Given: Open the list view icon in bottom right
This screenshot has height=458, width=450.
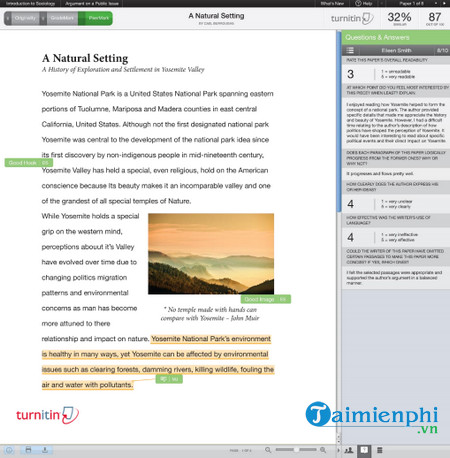Looking at the screenshot, I should click(379, 450).
